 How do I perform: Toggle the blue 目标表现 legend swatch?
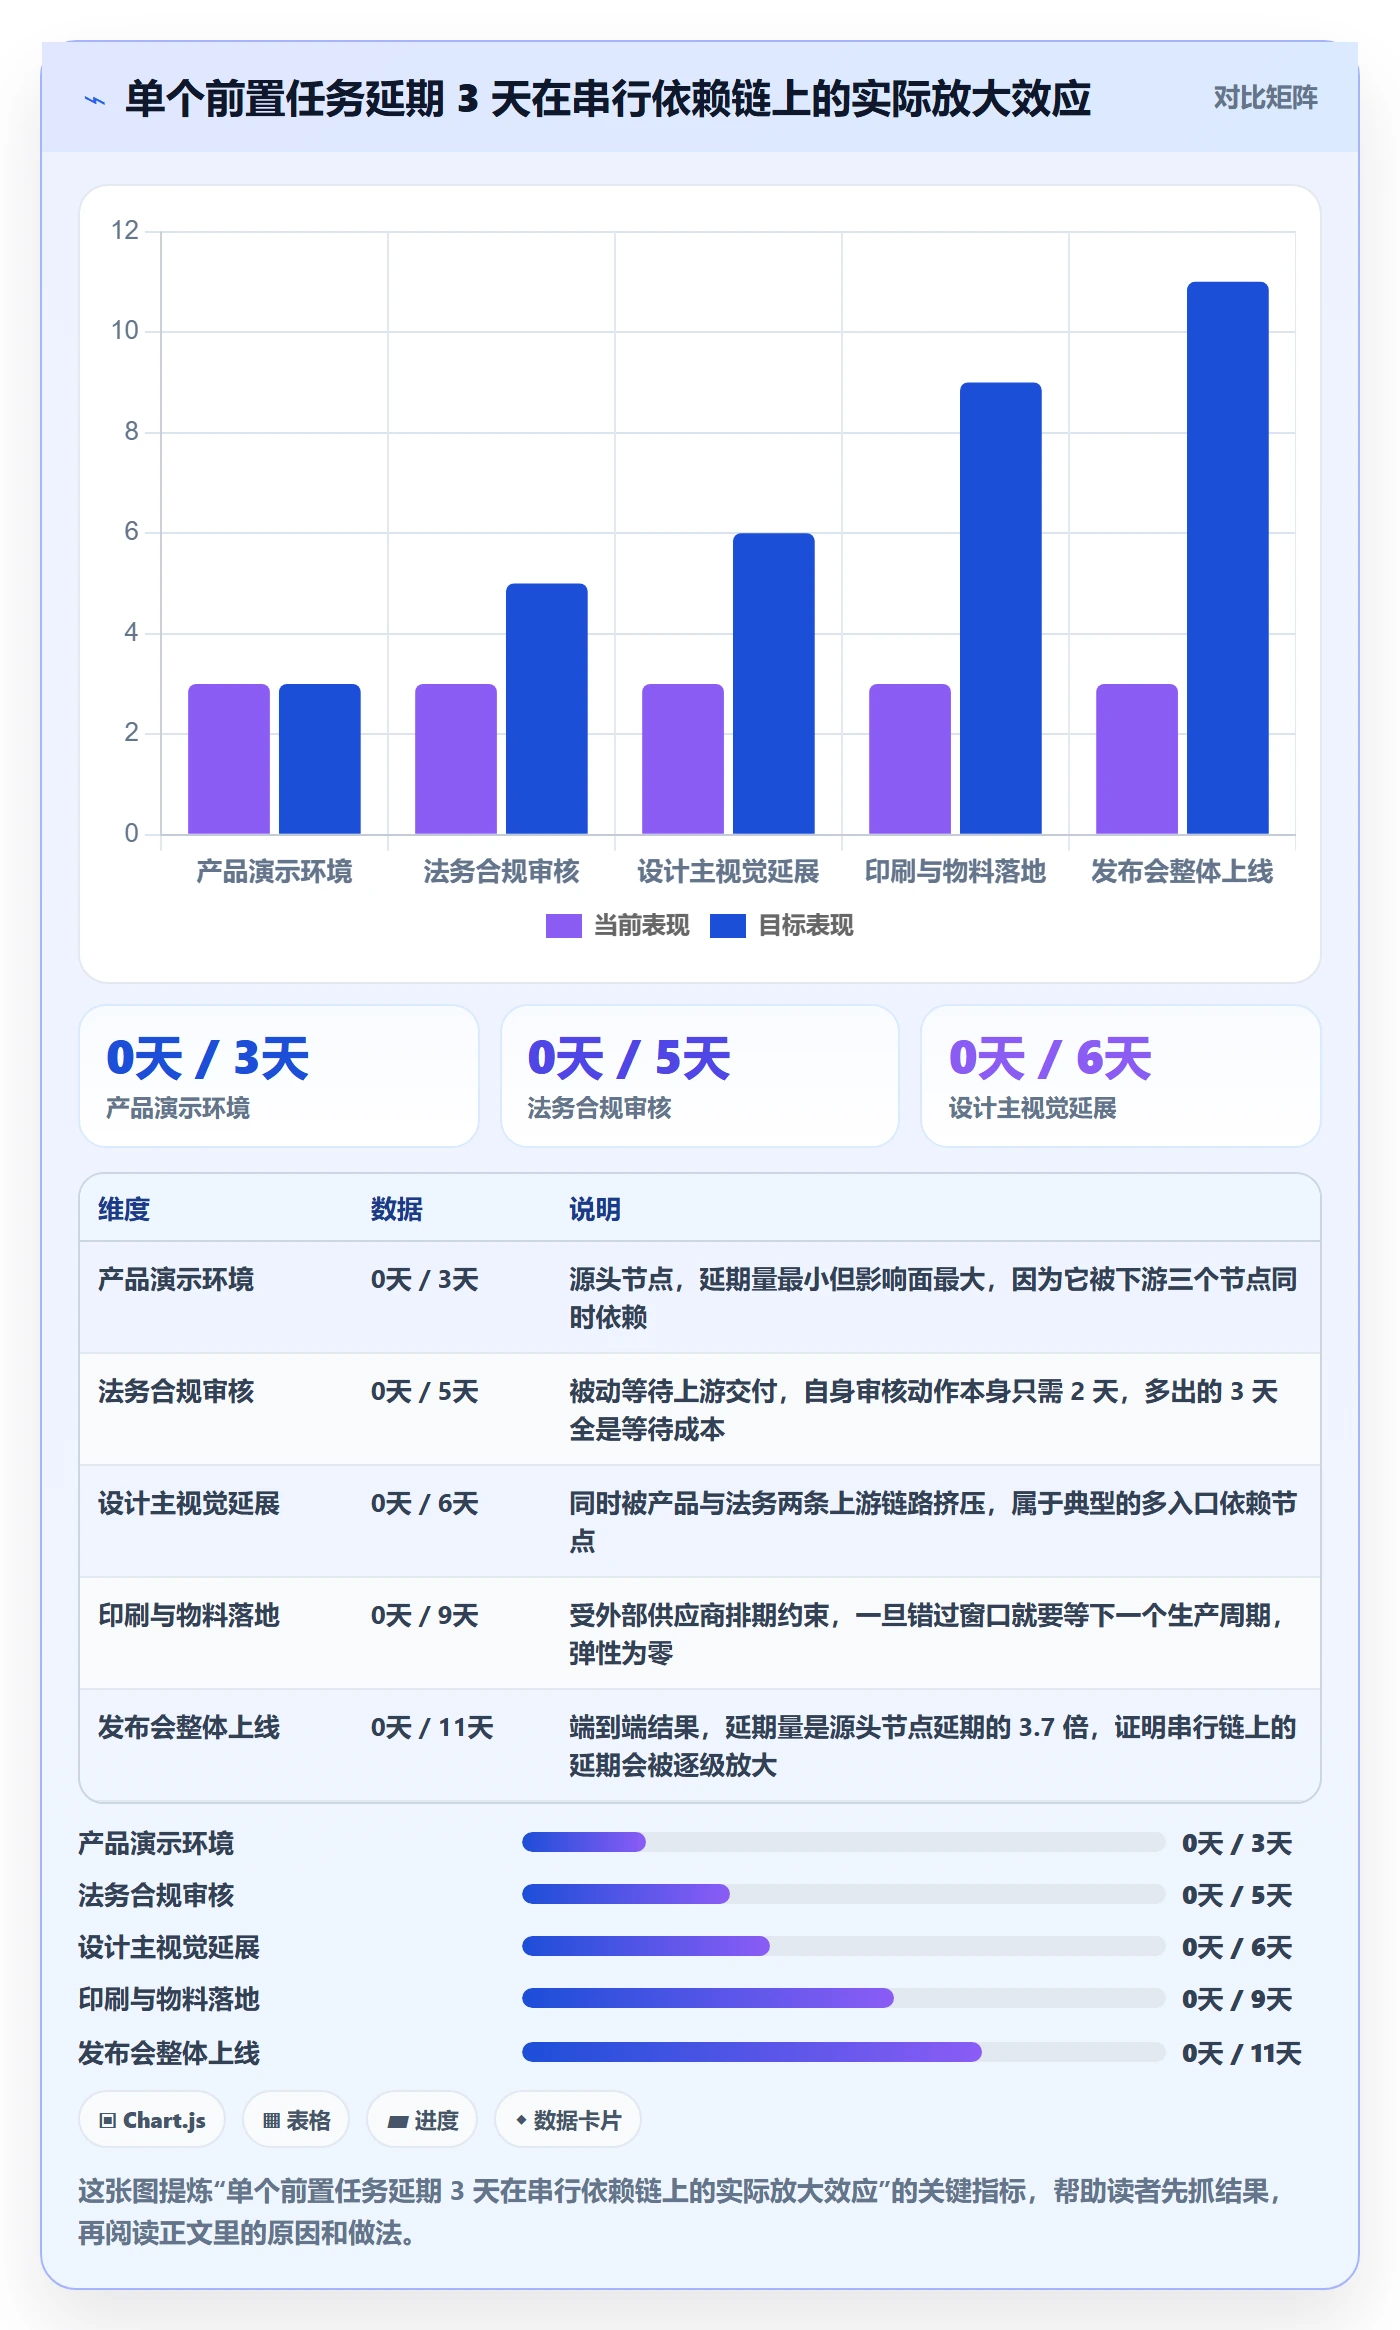[x=727, y=926]
